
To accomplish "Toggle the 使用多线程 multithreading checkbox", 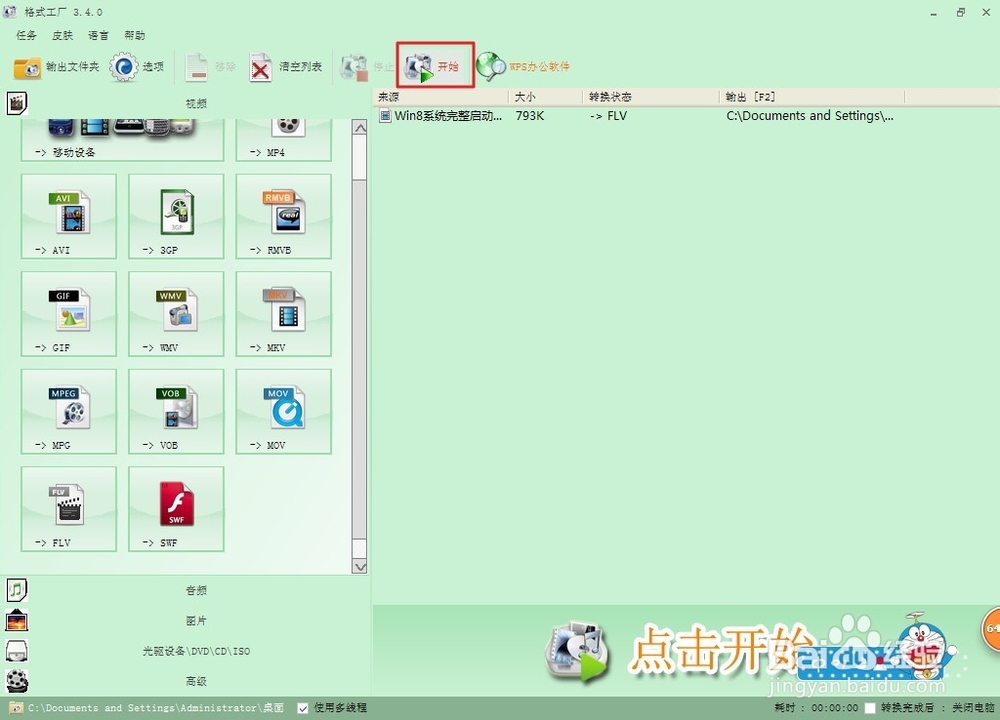I will pyautogui.click(x=302, y=707).
